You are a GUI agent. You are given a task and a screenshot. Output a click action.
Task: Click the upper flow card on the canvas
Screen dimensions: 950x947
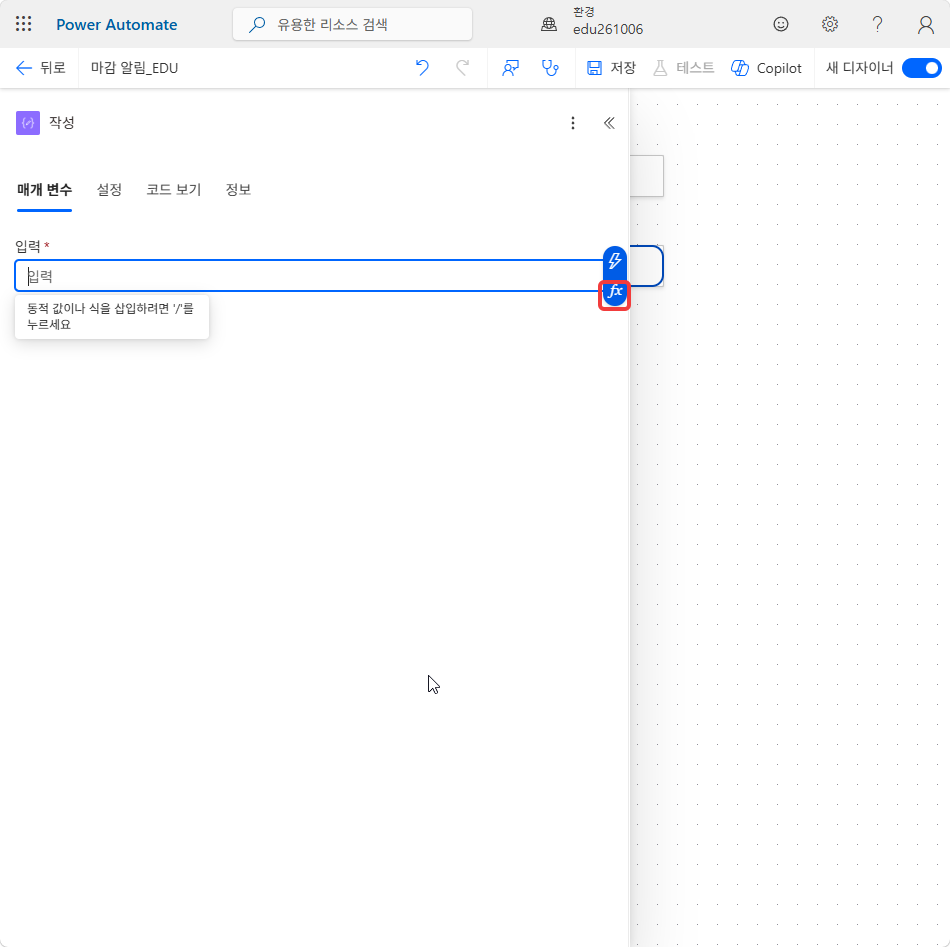(x=647, y=176)
